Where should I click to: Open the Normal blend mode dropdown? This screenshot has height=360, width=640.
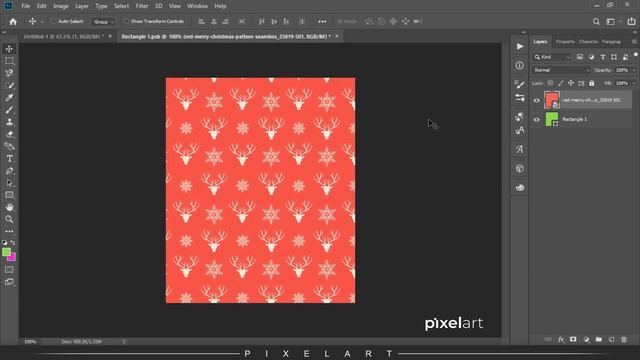pyautogui.click(x=561, y=70)
